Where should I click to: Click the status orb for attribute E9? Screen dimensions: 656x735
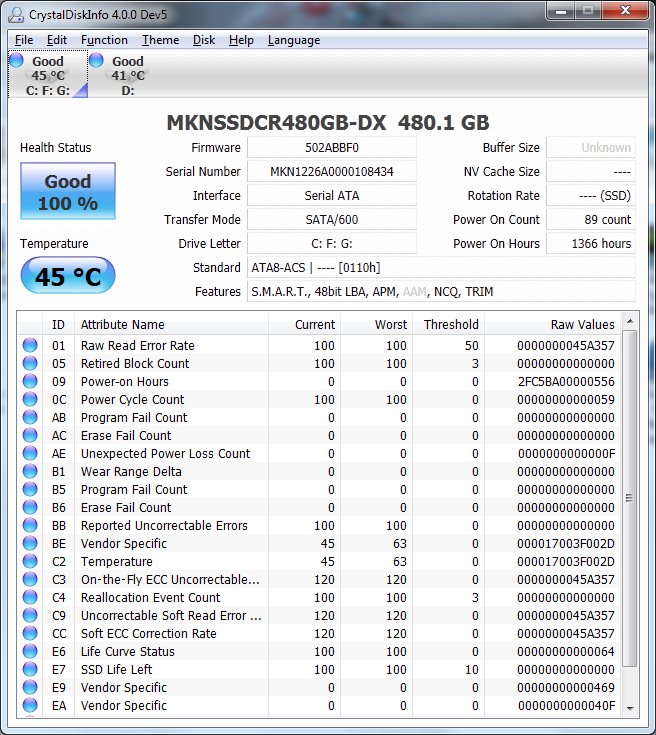(x=30, y=687)
